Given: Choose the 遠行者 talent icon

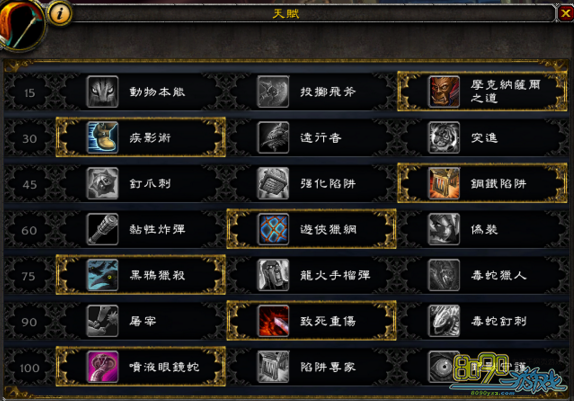Looking at the screenshot, I should click(273, 137).
